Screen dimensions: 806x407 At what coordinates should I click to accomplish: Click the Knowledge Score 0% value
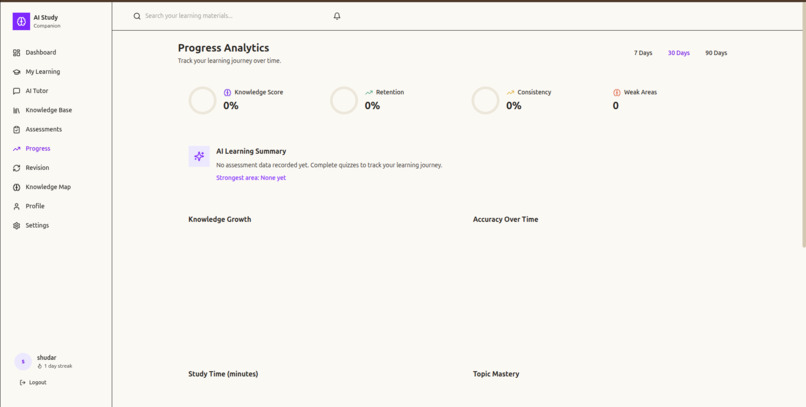231,106
